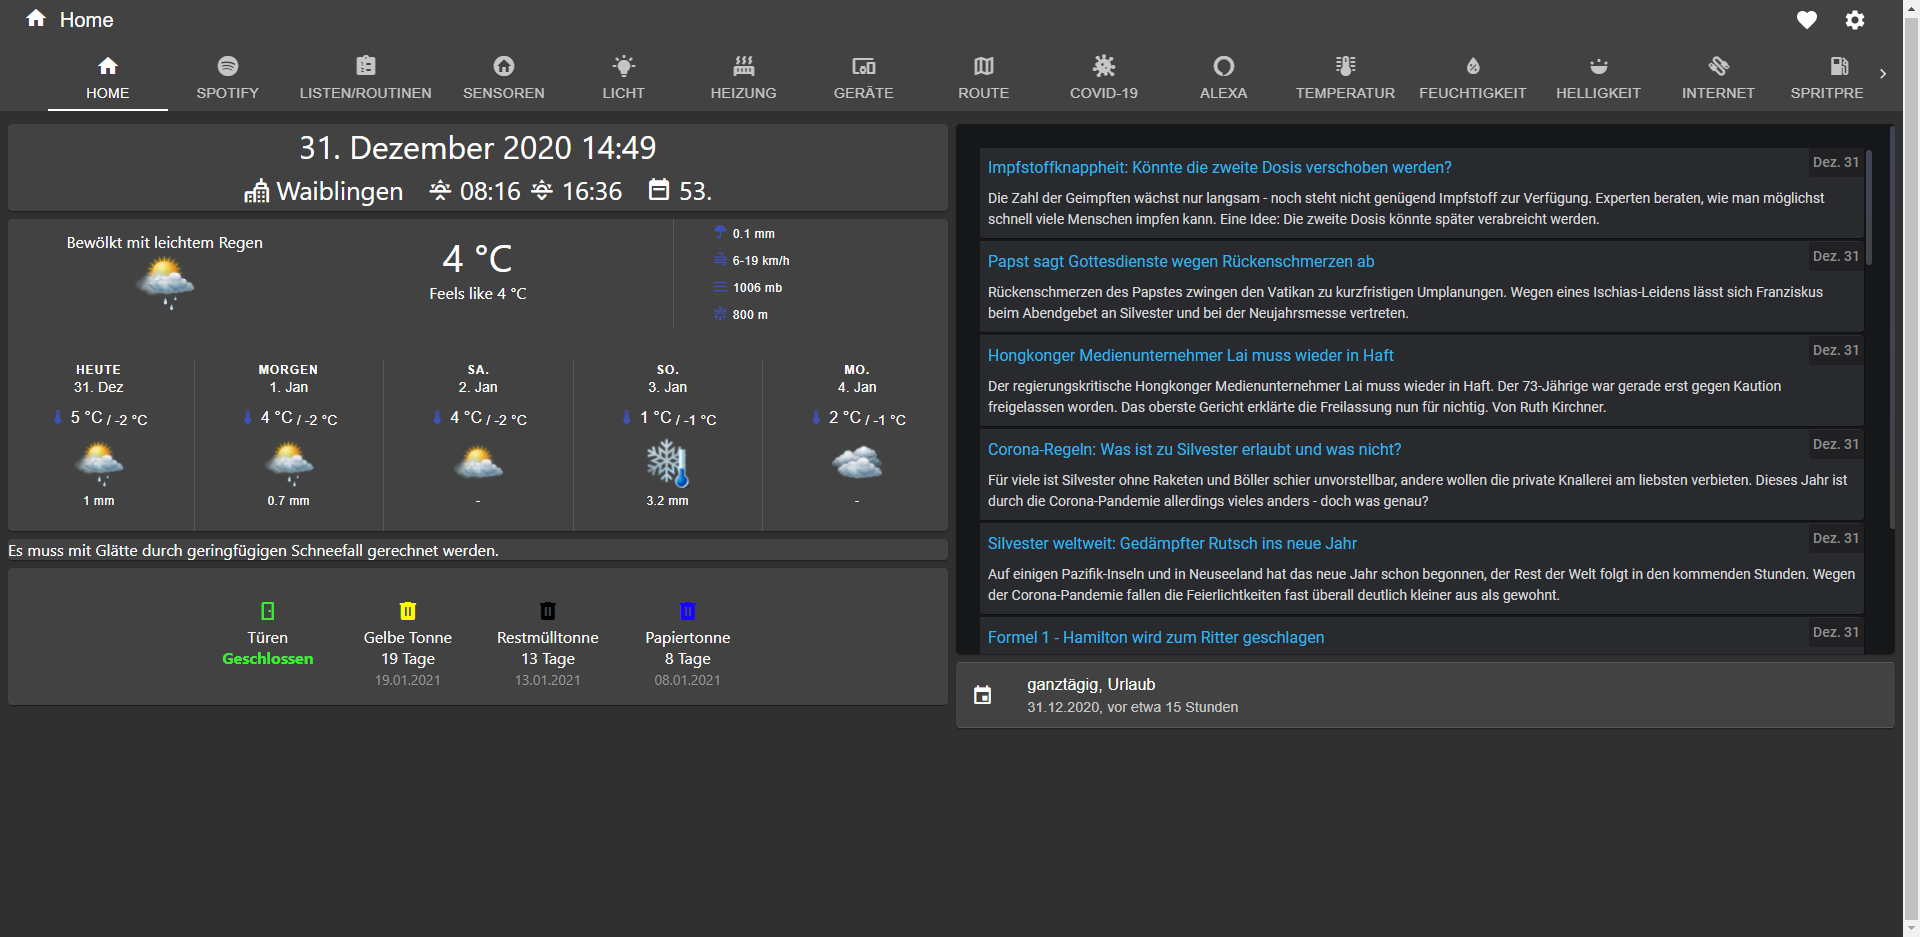The width and height of the screenshot is (1920, 937).
Task: Click the snow line icon 800 m
Action: pos(720,313)
